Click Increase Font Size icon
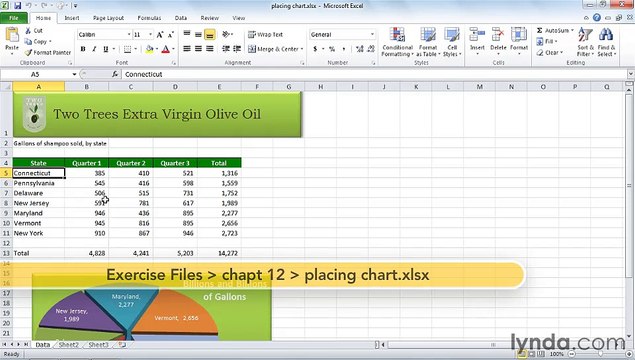Screen dimensions: 635x360 point(160,35)
